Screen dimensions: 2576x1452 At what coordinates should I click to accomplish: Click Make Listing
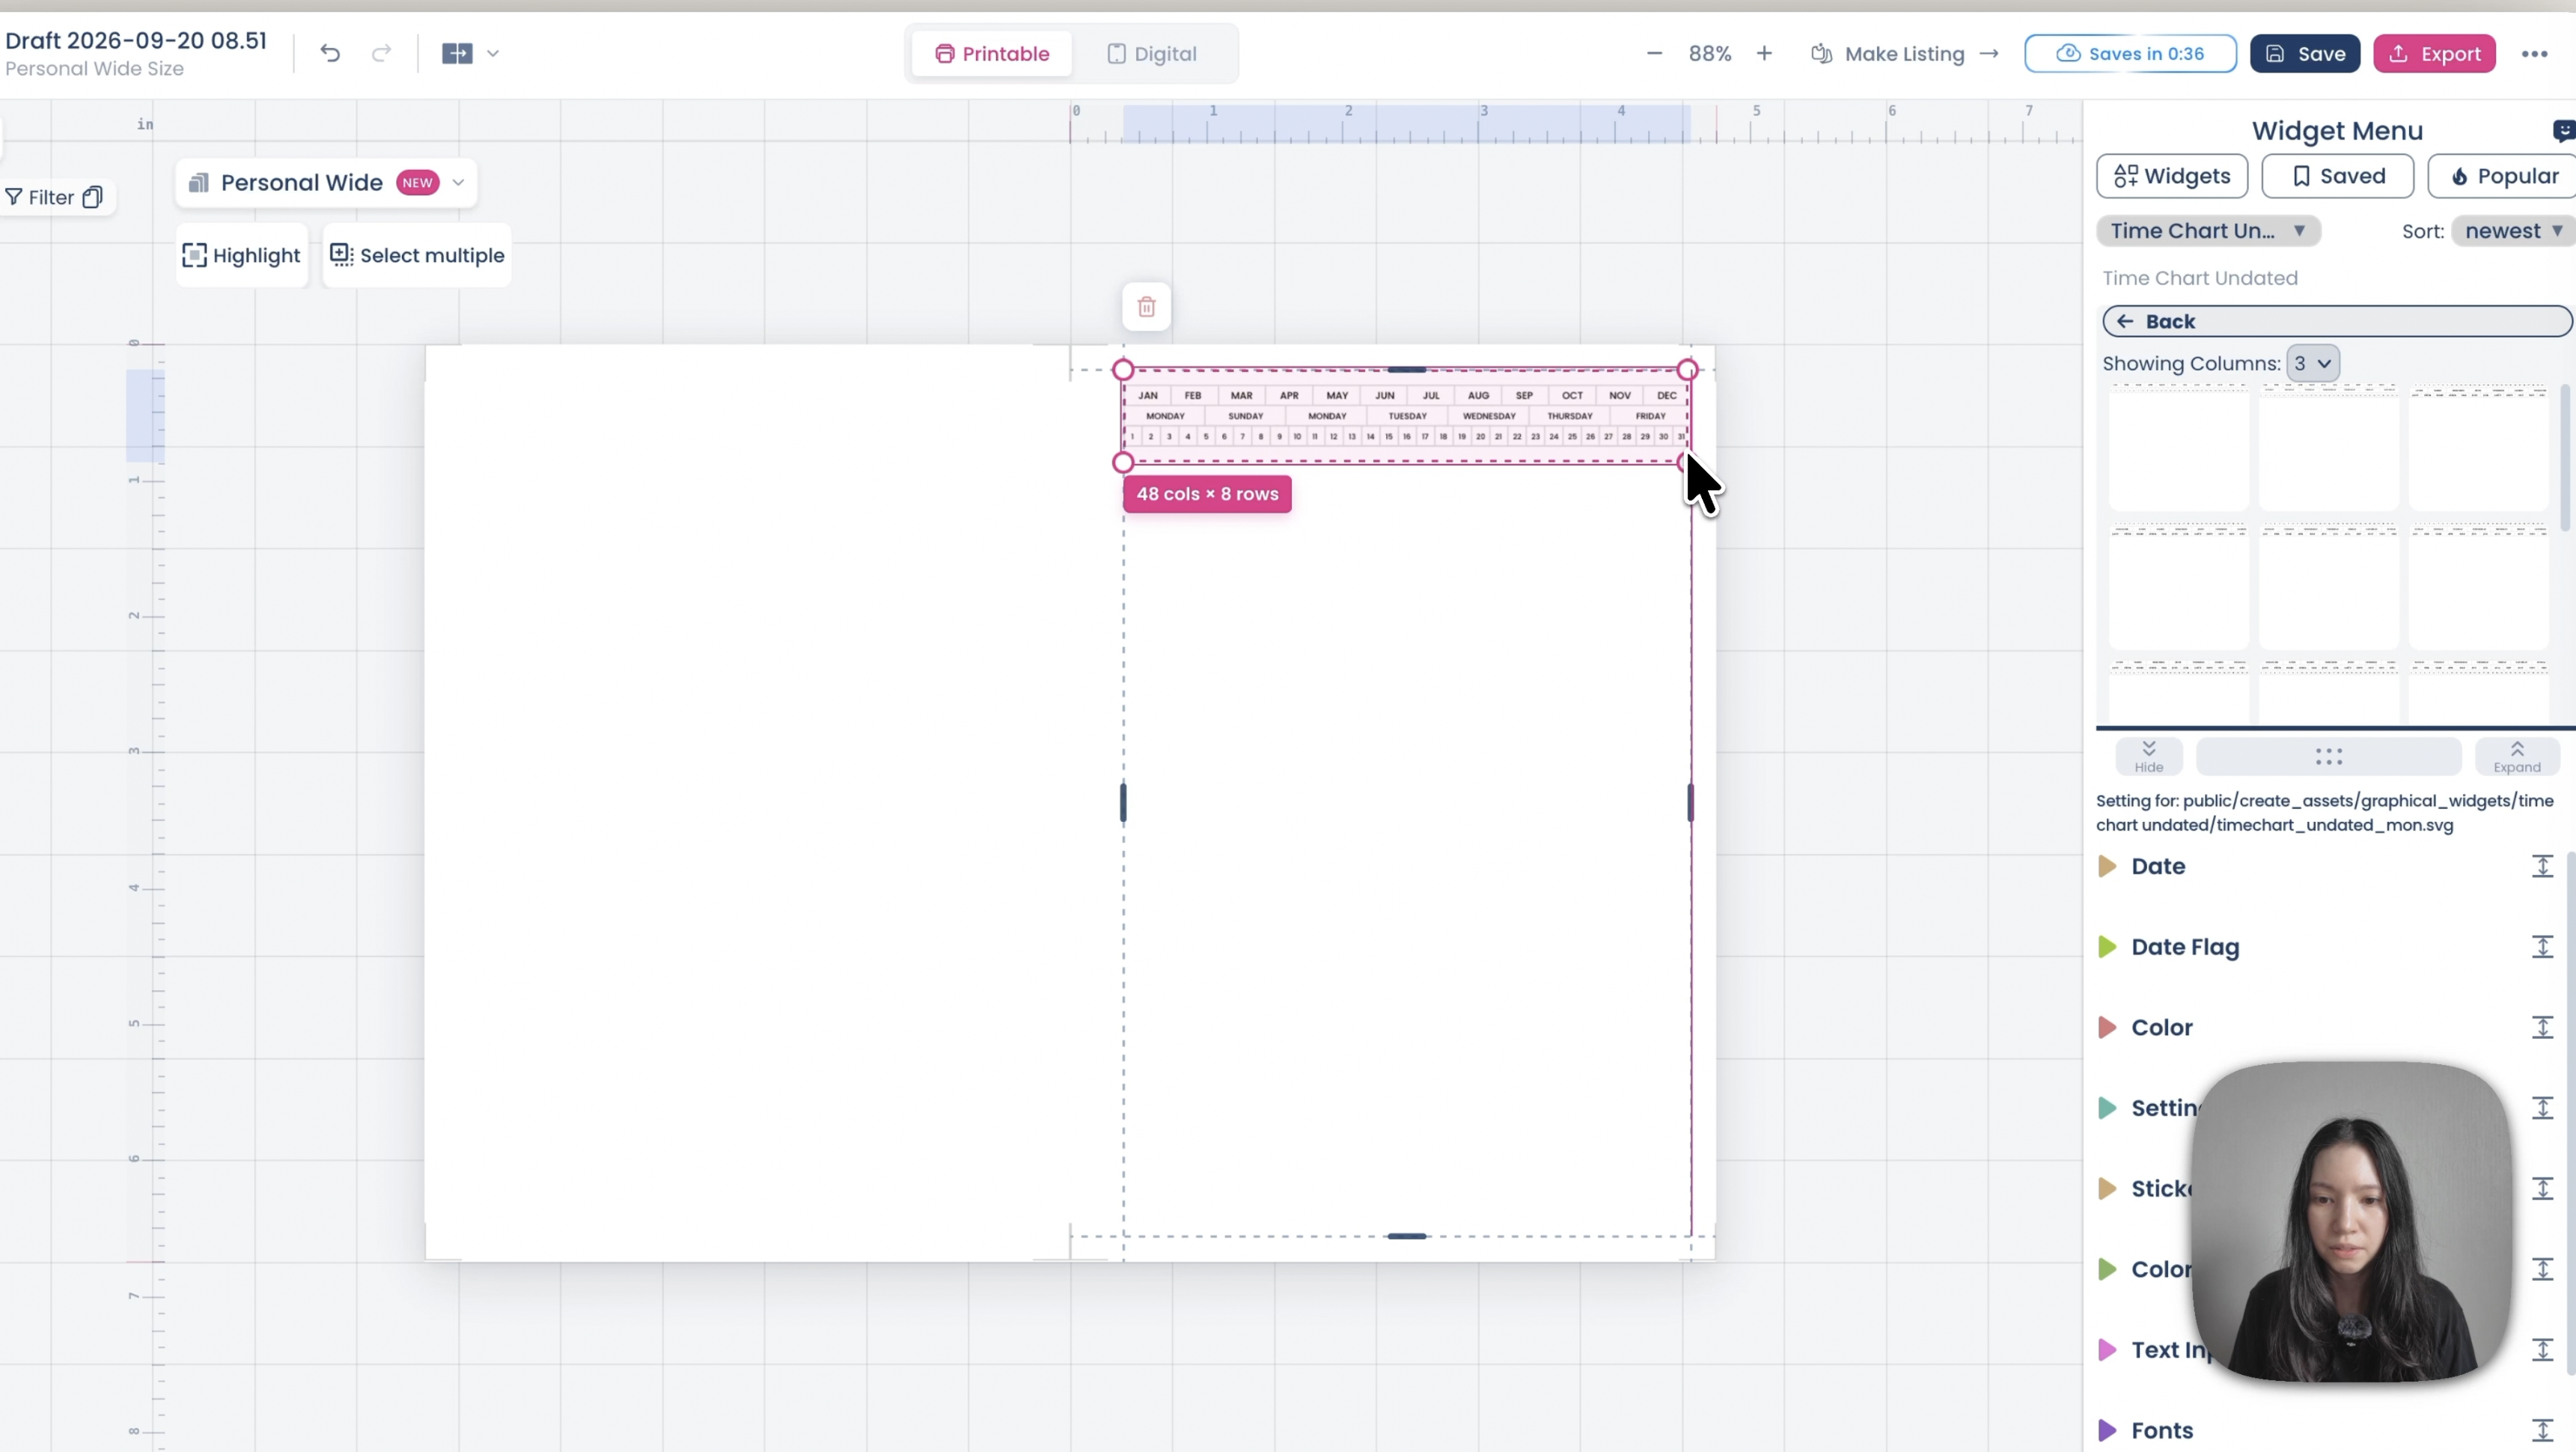click(x=1904, y=54)
